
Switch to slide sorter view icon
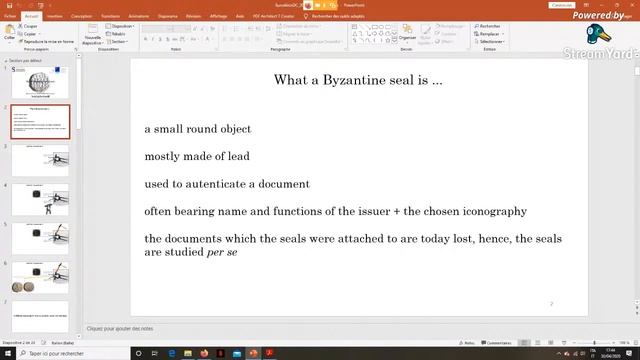coord(538,343)
